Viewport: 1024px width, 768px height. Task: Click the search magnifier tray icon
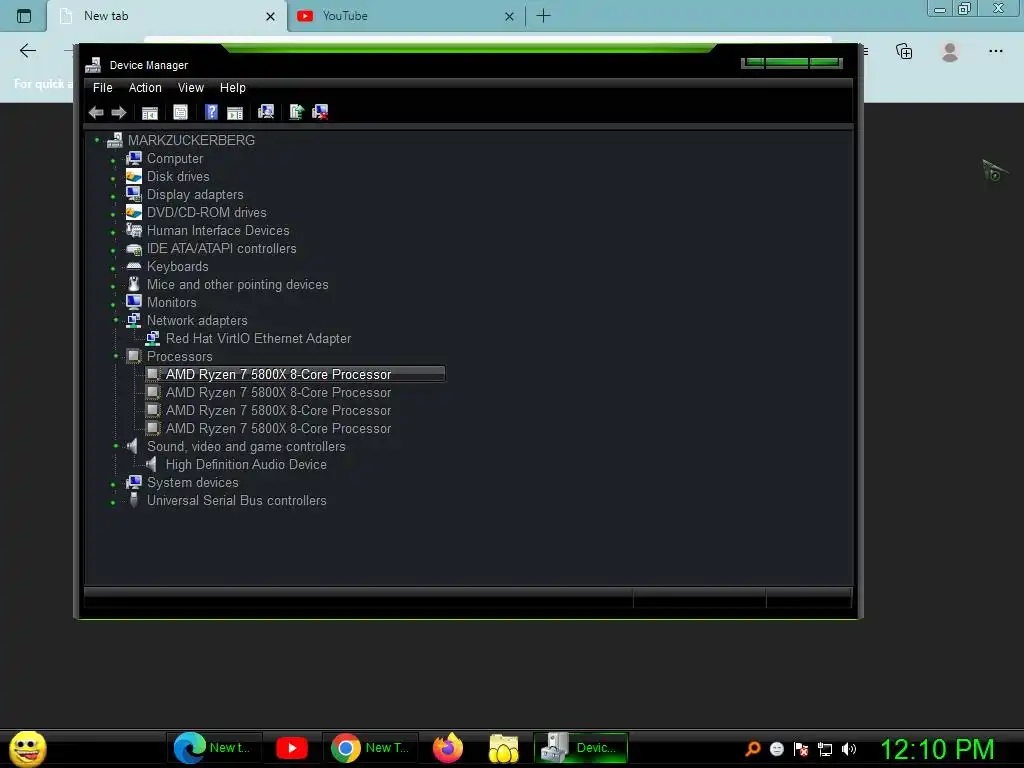[x=752, y=749]
